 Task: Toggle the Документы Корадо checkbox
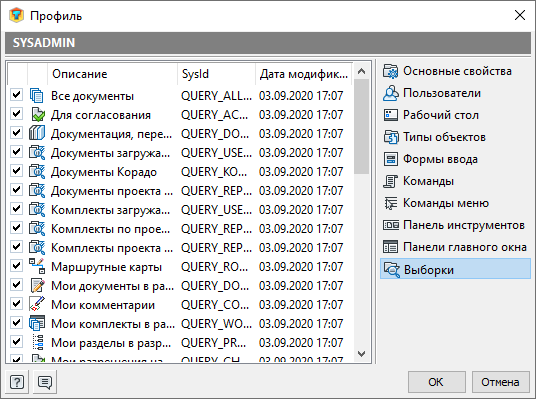tap(16, 170)
